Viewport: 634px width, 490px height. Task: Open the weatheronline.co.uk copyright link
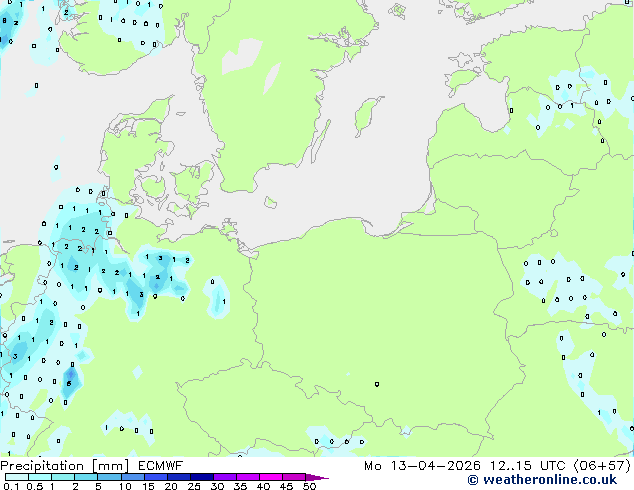(542, 480)
